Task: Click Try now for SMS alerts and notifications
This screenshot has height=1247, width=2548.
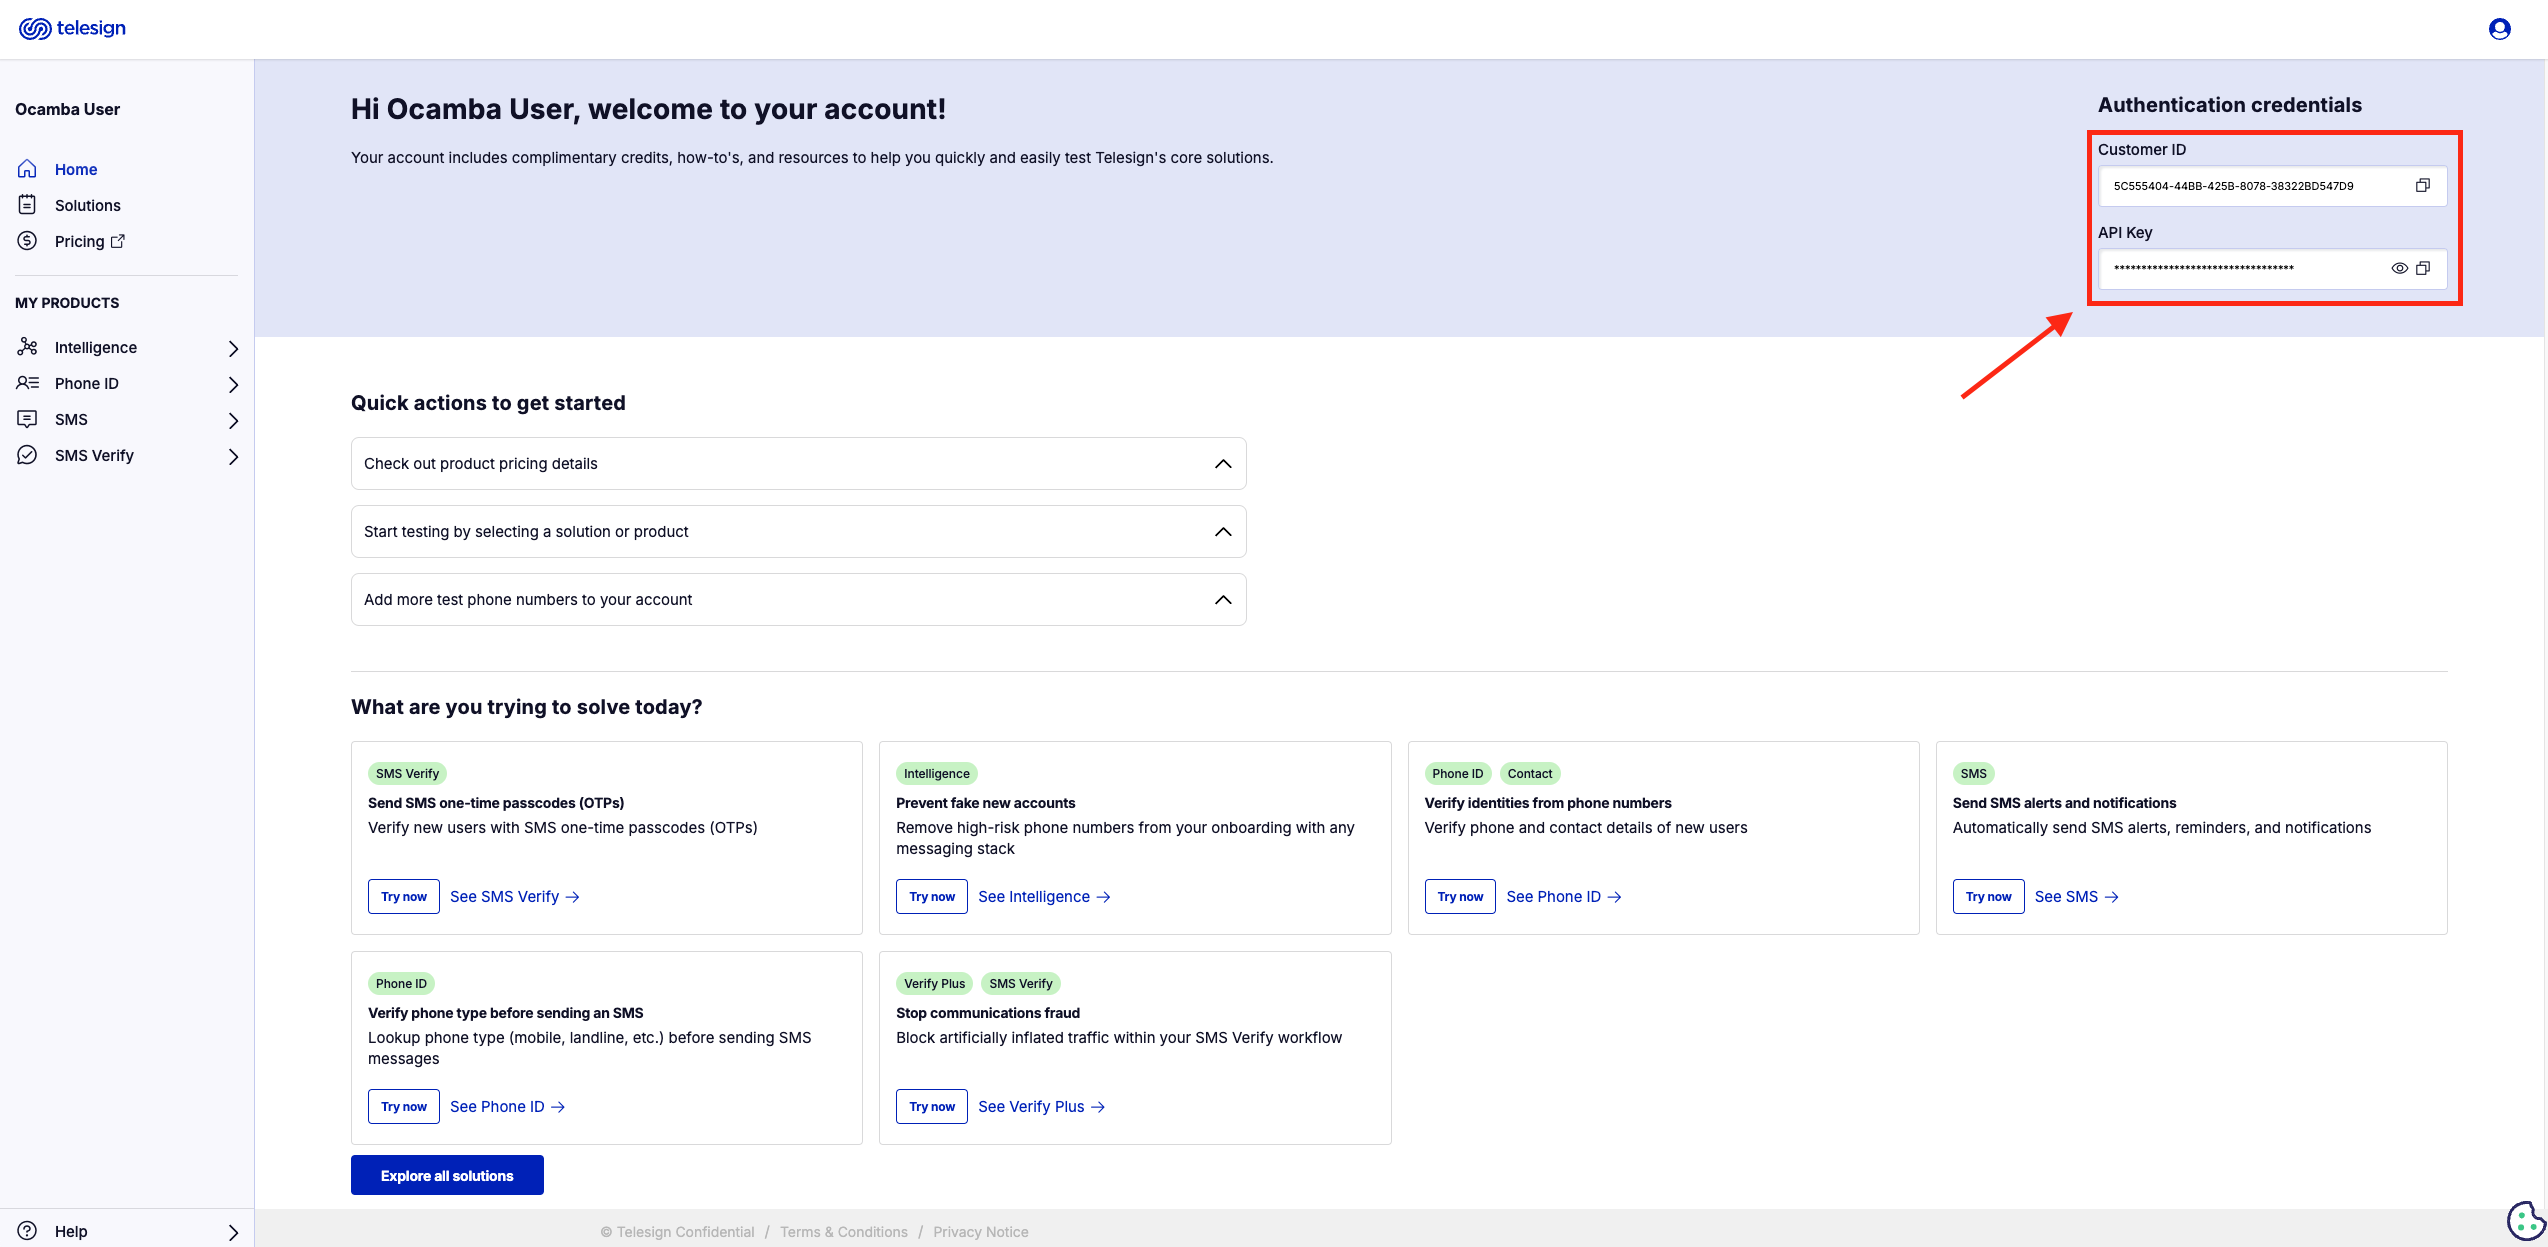Action: pyautogui.click(x=1988, y=896)
